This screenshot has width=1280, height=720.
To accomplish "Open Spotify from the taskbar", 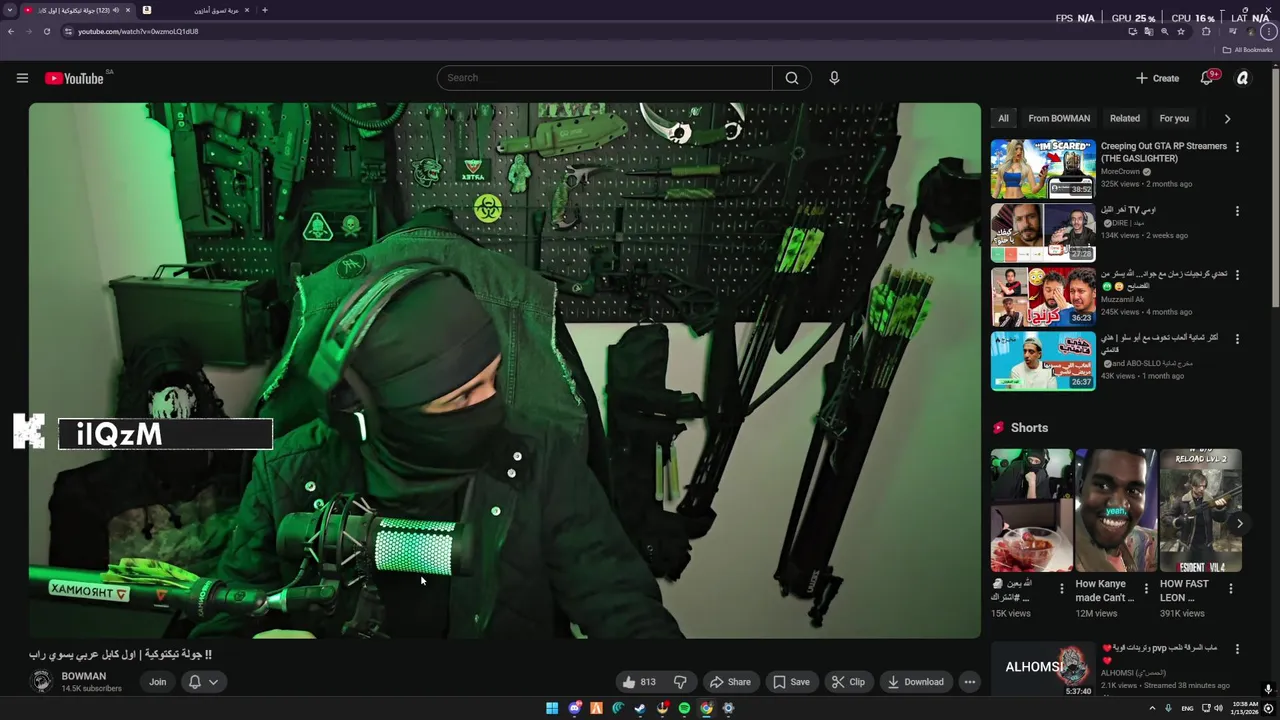I will (x=684, y=708).
